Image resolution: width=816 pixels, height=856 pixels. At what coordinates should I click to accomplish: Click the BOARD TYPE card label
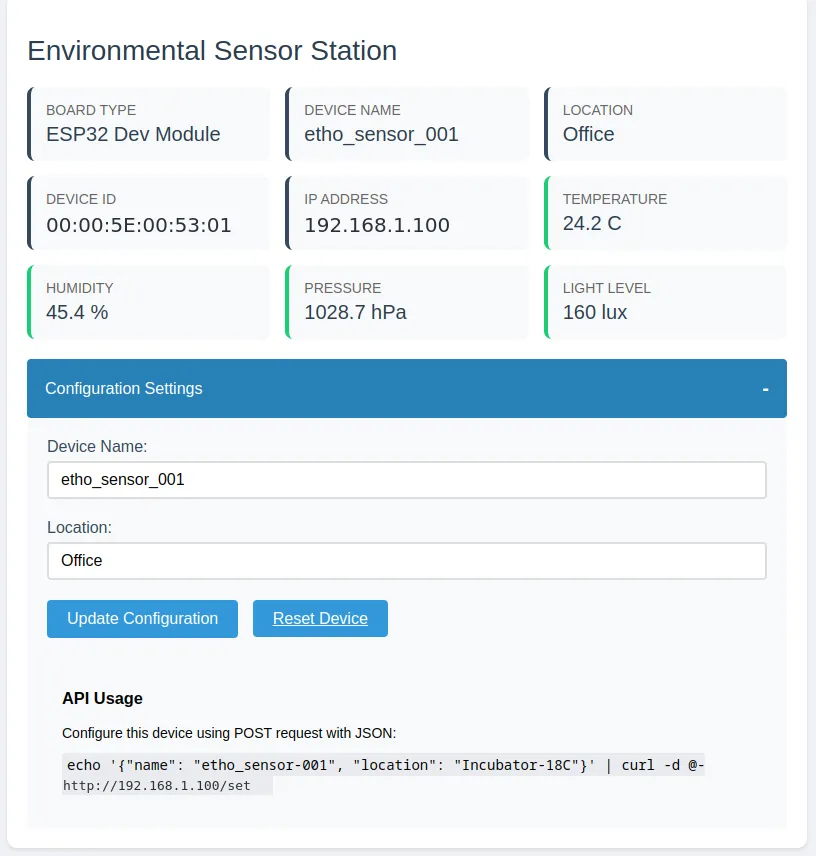coord(91,110)
